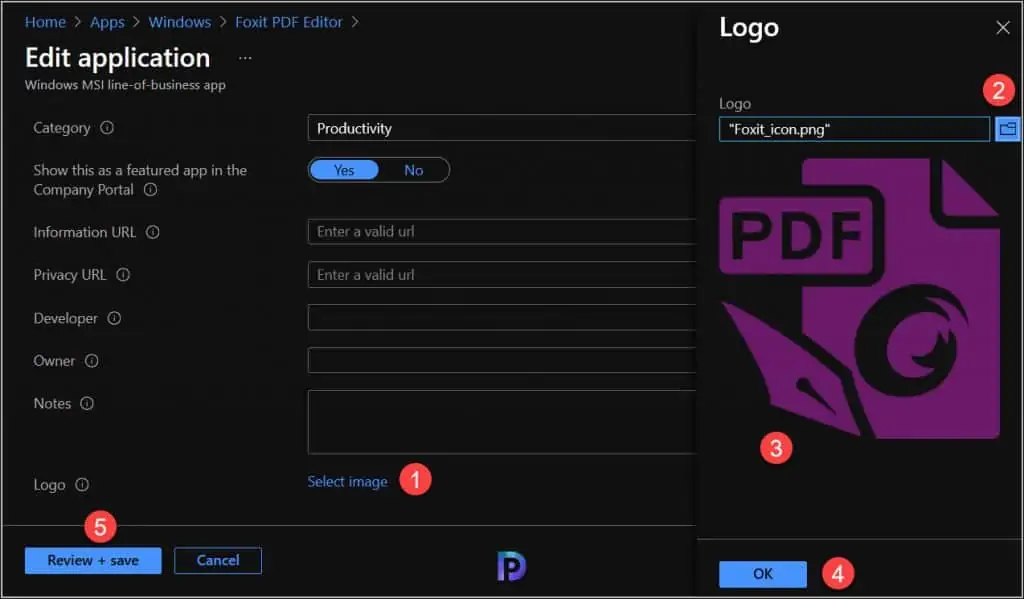1024x599 pixels.
Task: Click the info icon next to Information URL
Action: point(153,232)
